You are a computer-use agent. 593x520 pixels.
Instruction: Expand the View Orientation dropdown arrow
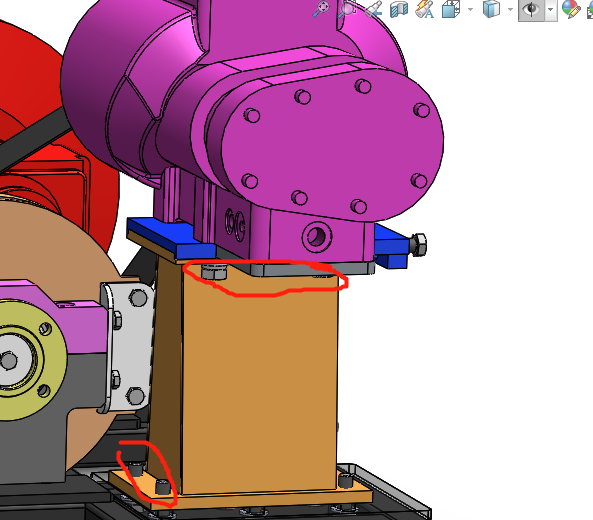coord(470,9)
